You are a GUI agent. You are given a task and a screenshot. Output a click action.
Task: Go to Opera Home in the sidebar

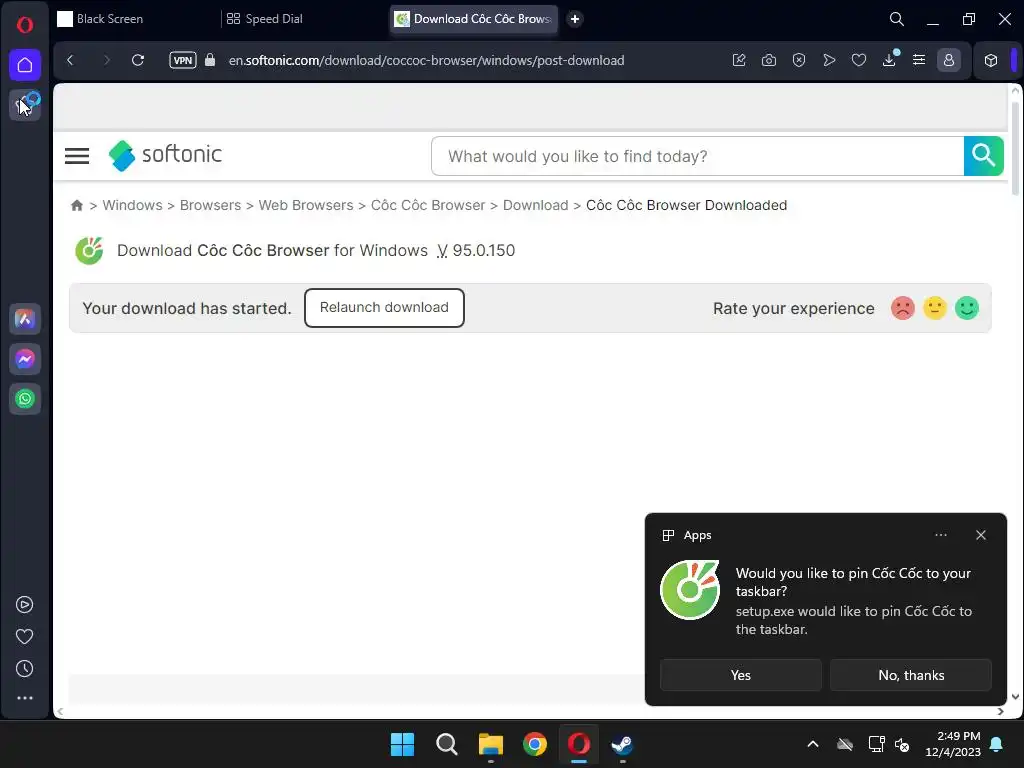point(25,65)
